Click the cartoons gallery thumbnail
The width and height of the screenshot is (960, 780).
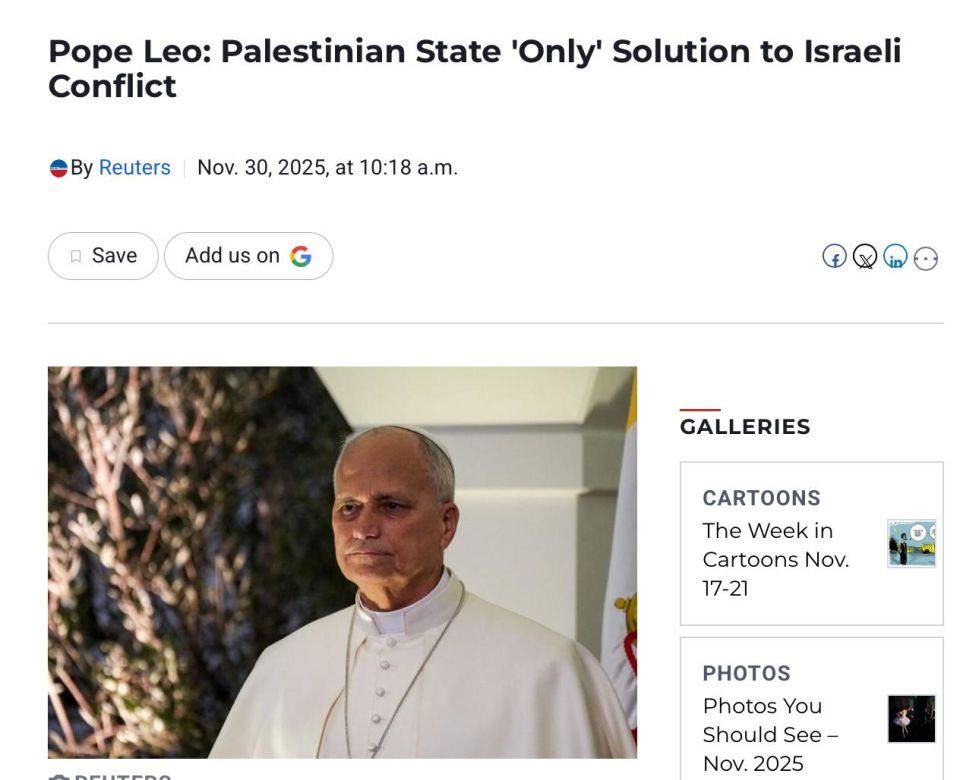[911, 544]
